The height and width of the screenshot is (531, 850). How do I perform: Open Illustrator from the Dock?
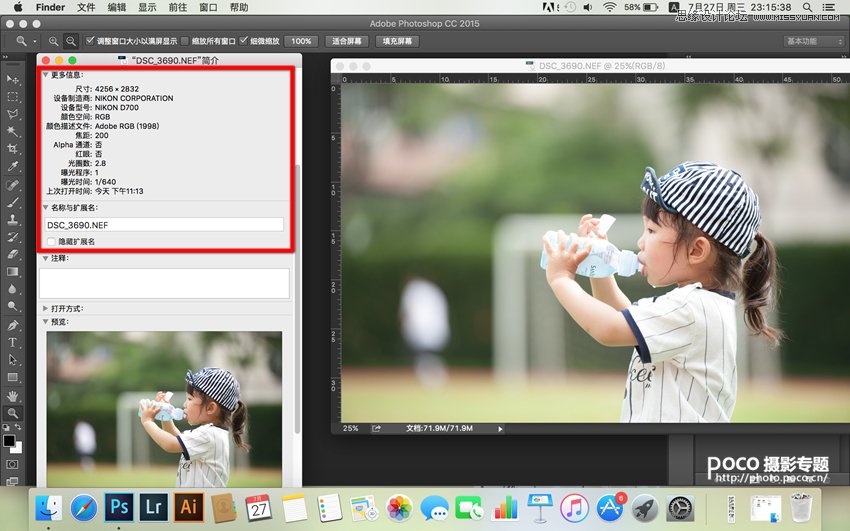coord(188,507)
